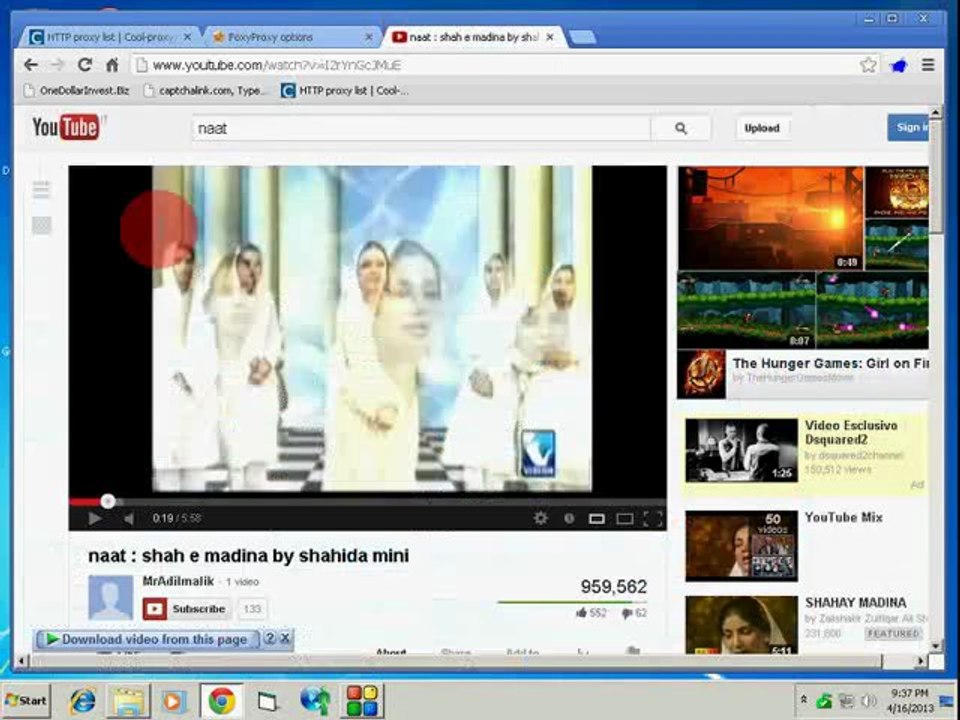
Task: Open HTTP proxy list bookmark
Action: point(345,91)
